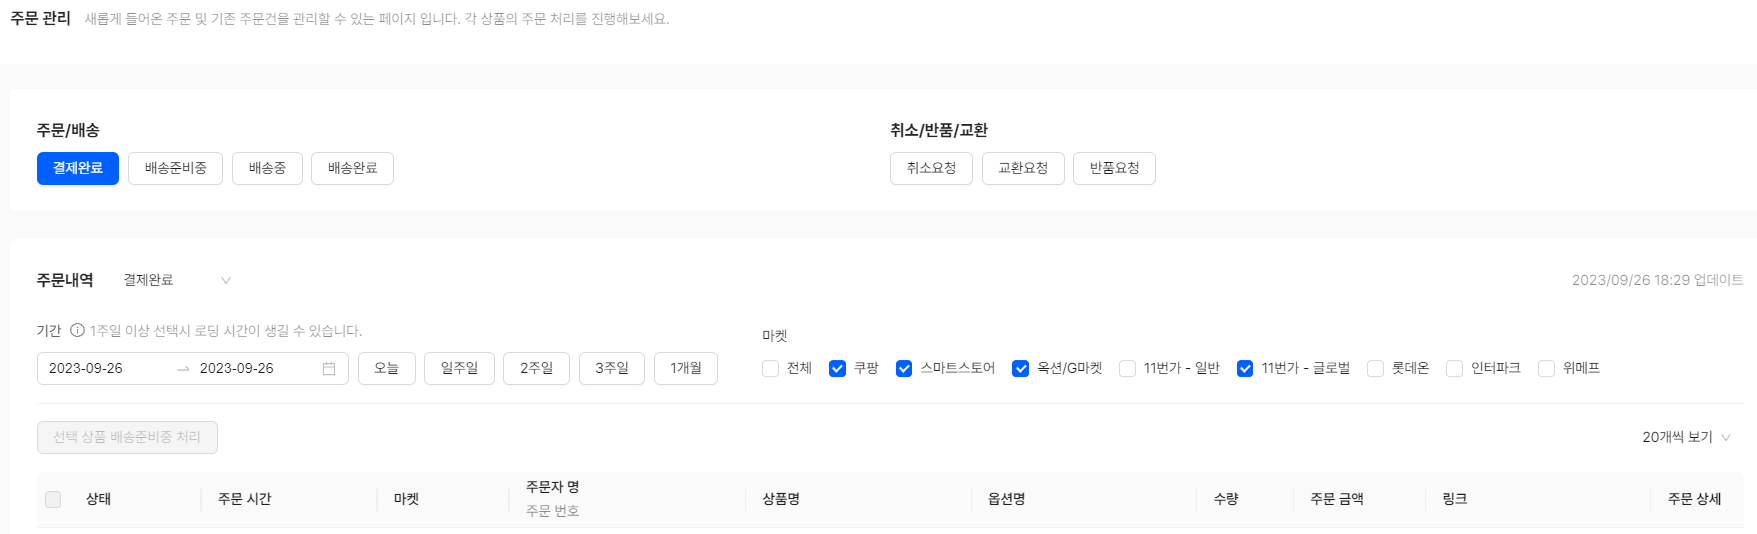1757x534 pixels.
Task: Expand the 결제완료 order history dropdown
Action: [x=177, y=280]
